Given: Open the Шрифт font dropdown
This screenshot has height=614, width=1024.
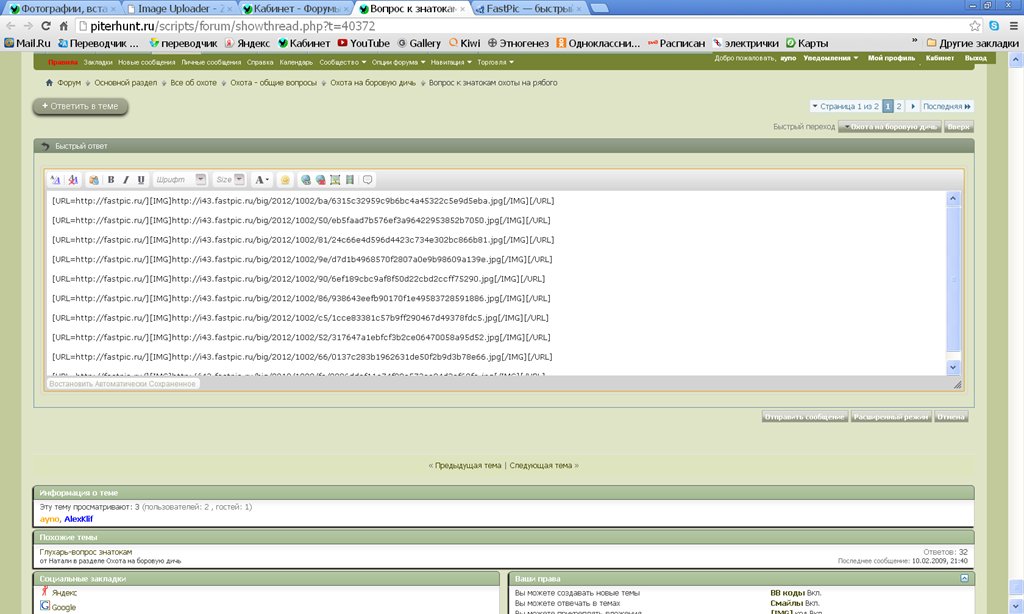Looking at the screenshot, I should (180, 180).
